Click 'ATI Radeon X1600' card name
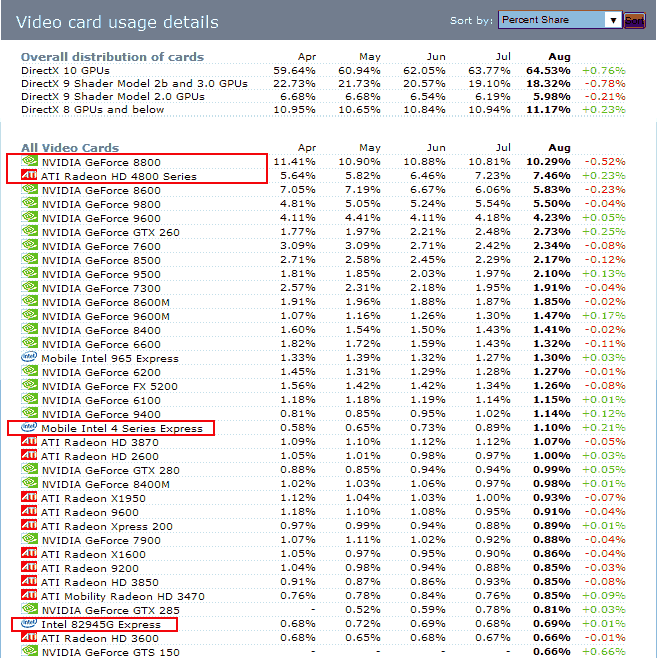Screen dimensions: 657x658 pyautogui.click(x=93, y=554)
